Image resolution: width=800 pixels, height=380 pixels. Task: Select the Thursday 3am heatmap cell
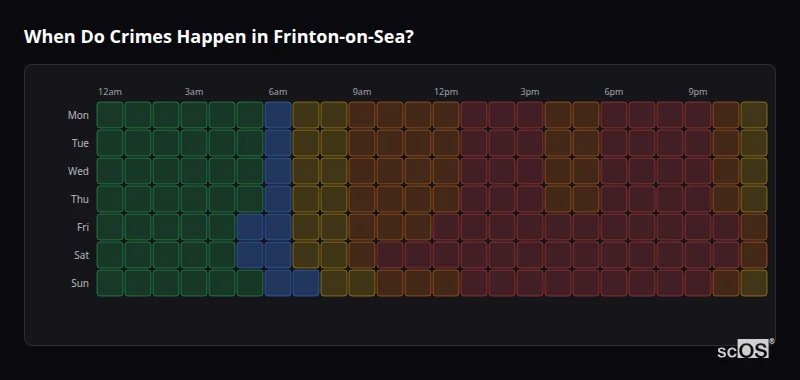(x=194, y=199)
